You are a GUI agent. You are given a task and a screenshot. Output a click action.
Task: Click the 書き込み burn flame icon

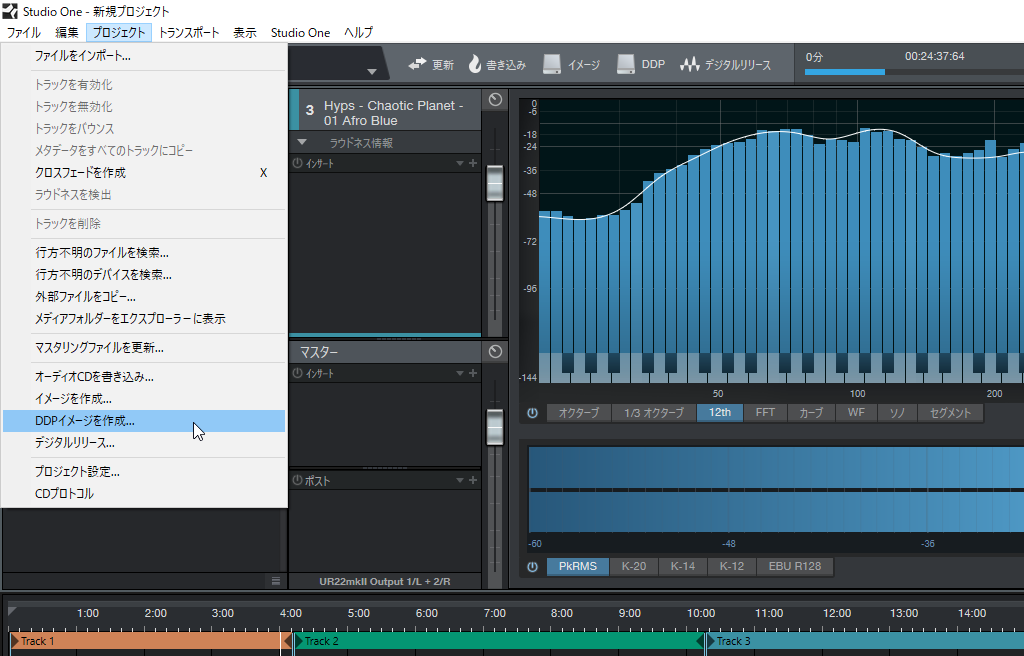475,63
